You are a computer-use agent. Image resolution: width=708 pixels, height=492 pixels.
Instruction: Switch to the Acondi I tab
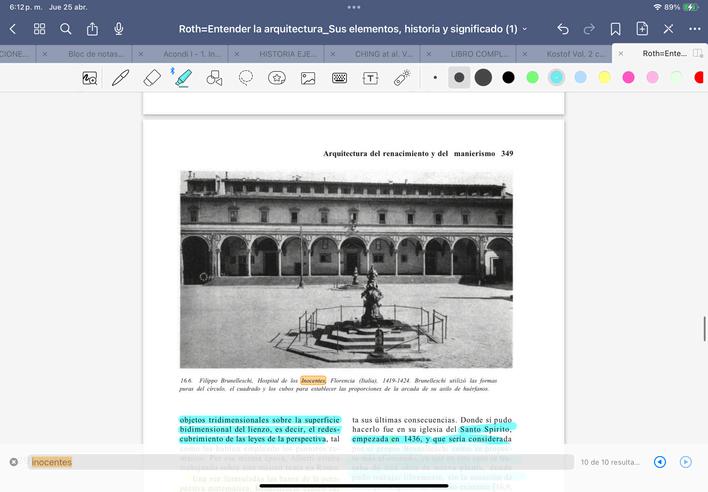click(x=192, y=54)
